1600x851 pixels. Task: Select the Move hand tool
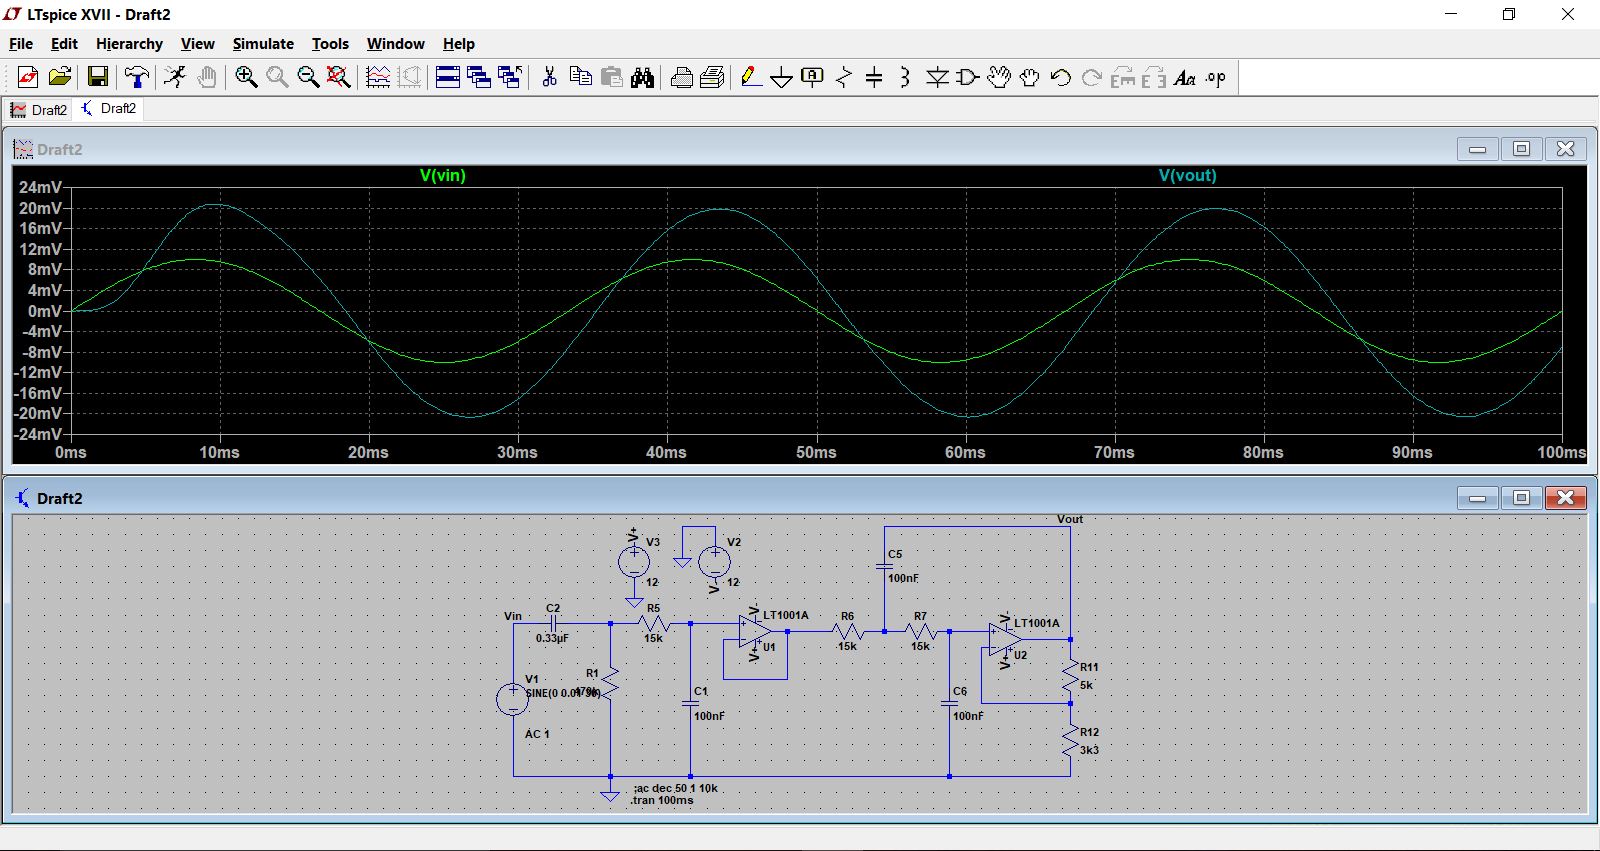(999, 77)
